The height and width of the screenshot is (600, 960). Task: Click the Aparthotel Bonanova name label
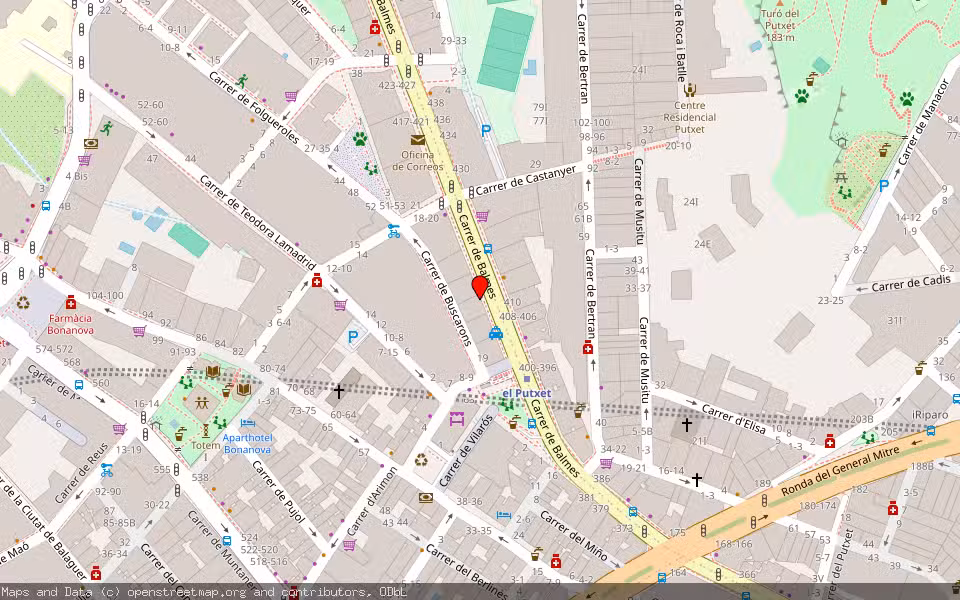point(248,444)
